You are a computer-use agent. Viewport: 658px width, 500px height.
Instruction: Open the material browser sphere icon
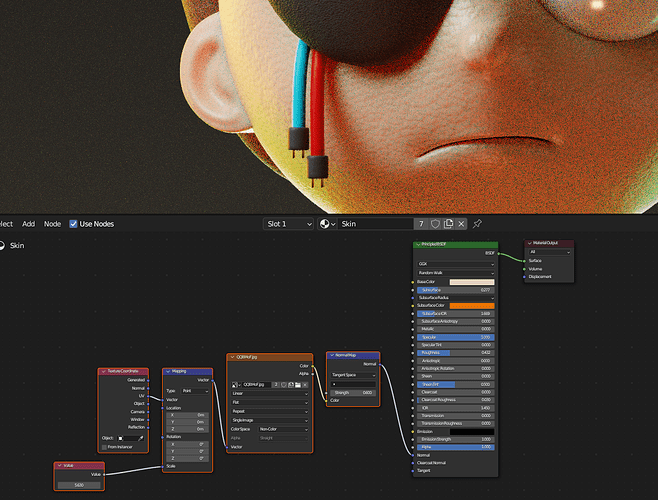327,224
